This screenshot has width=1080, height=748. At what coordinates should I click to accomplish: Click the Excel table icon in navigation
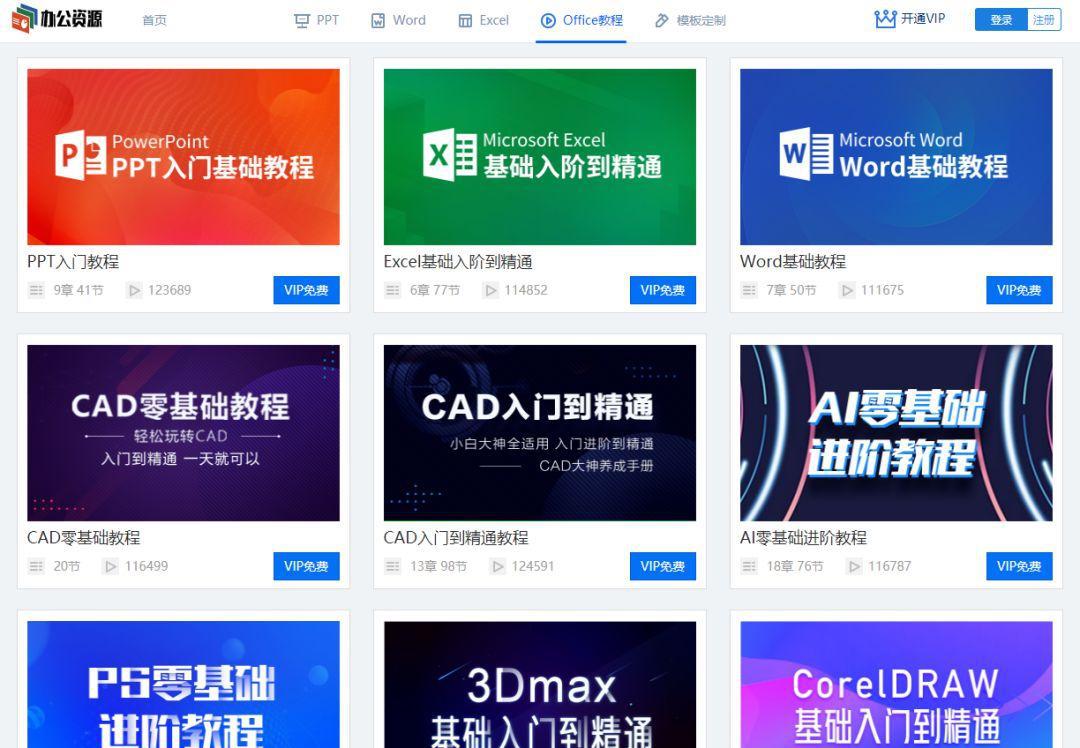[x=466, y=21]
